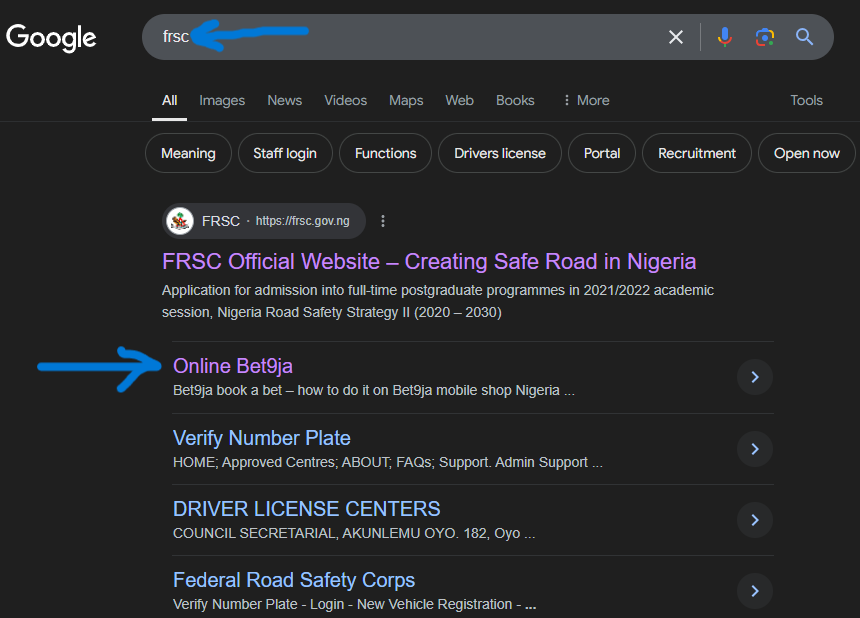Open the Videos tab
Image resolution: width=860 pixels, height=618 pixels.
point(346,100)
